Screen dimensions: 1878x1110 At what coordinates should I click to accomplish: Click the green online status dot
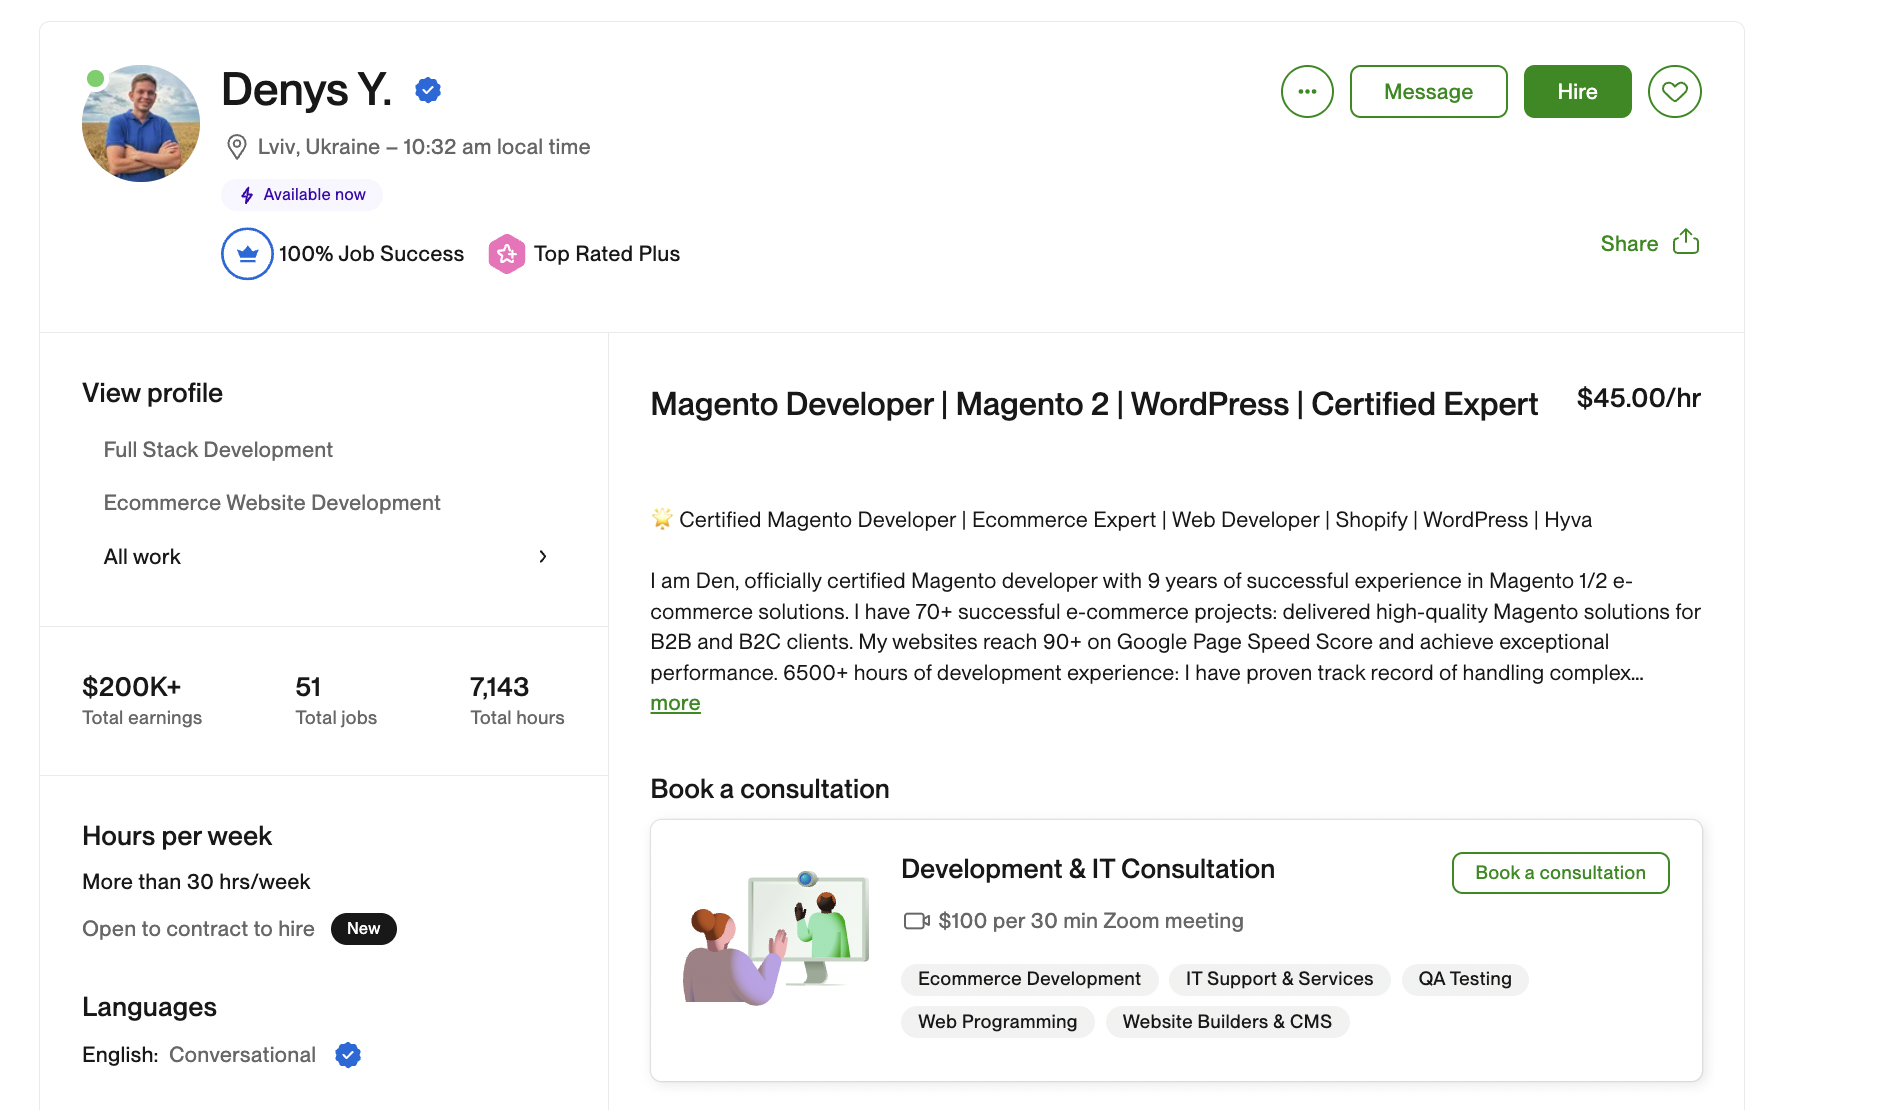pos(95,79)
